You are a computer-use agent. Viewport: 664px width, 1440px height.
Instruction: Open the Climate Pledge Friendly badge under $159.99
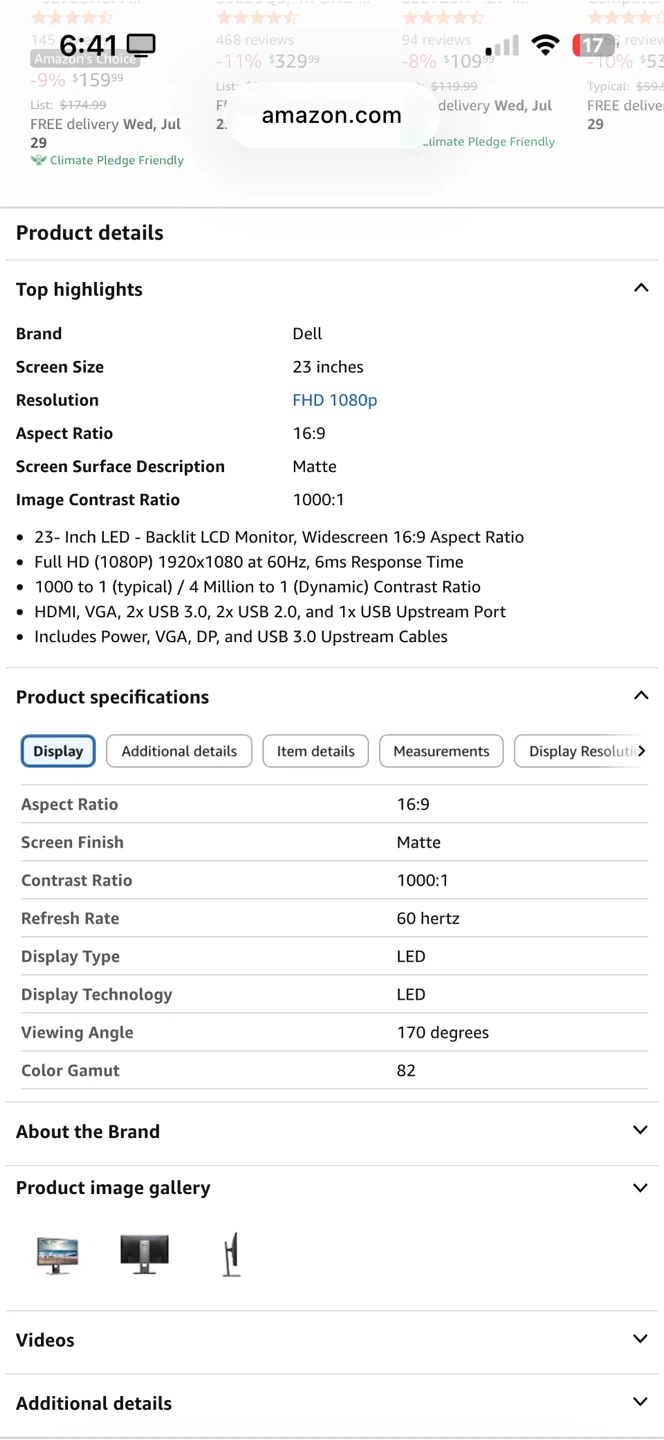pyautogui.click(x=107, y=160)
